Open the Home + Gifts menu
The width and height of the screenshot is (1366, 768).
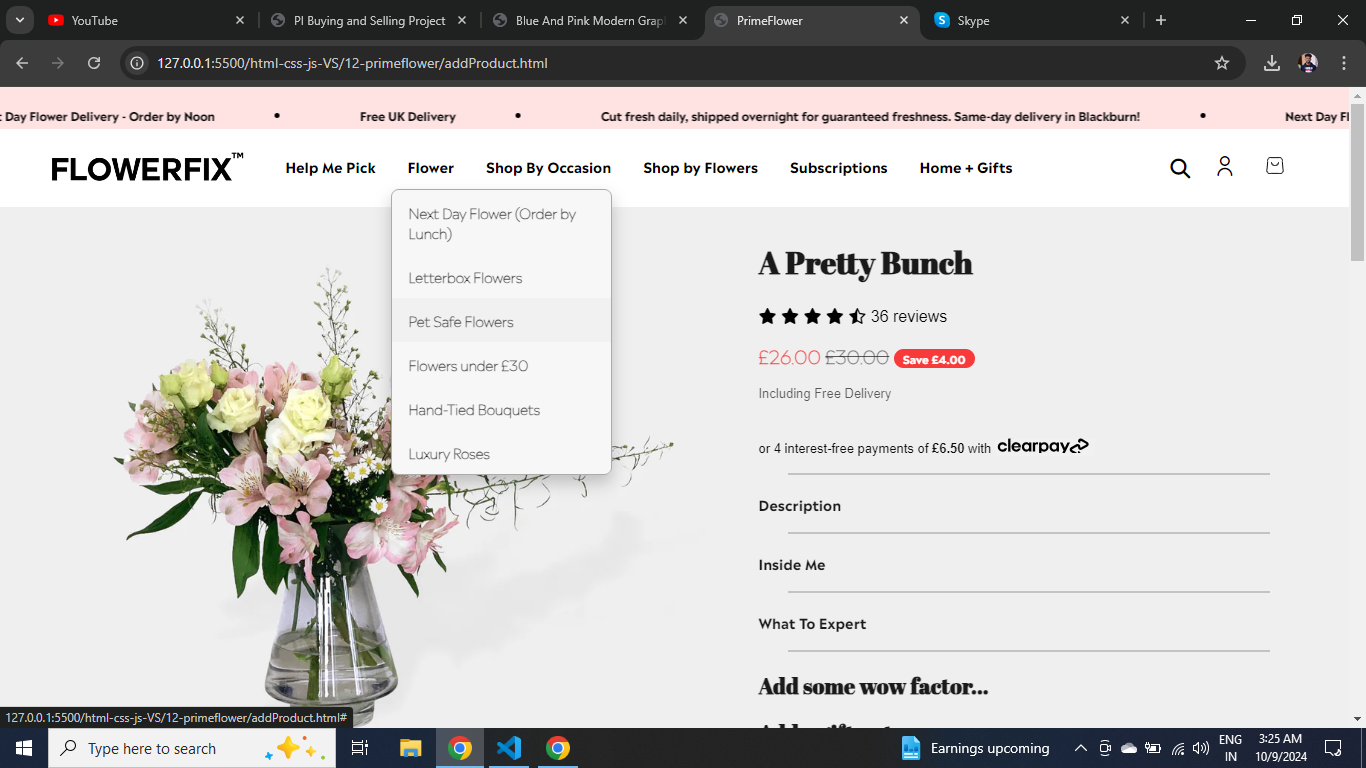(x=966, y=168)
